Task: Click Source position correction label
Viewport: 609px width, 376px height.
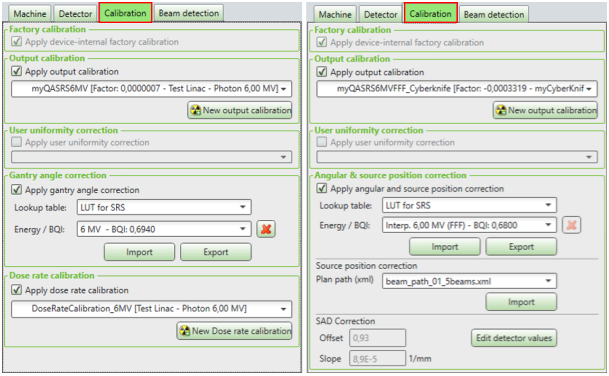Action: pos(366,266)
